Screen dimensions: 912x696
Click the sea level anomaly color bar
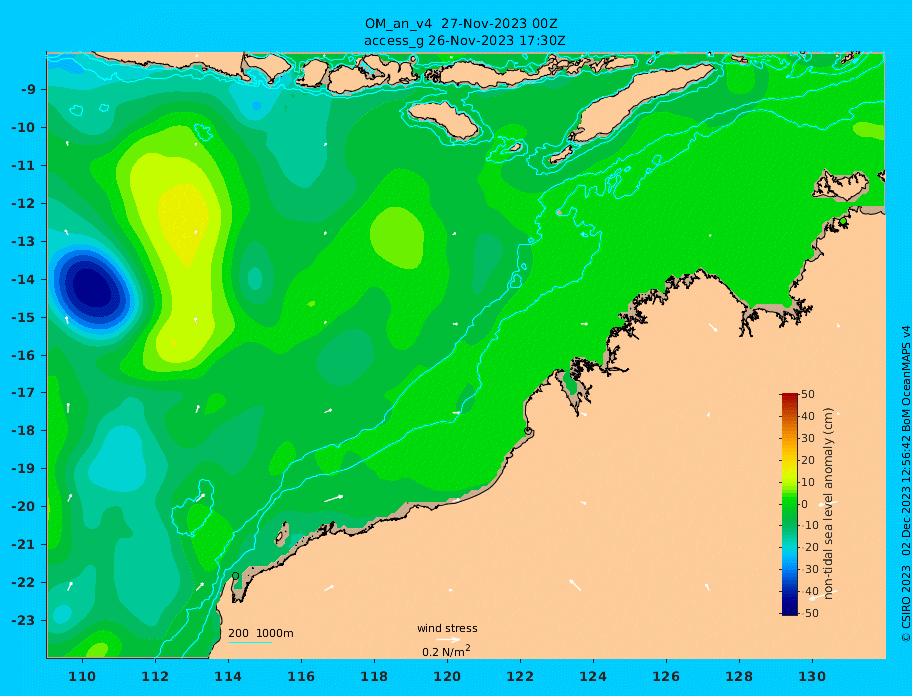click(790, 504)
